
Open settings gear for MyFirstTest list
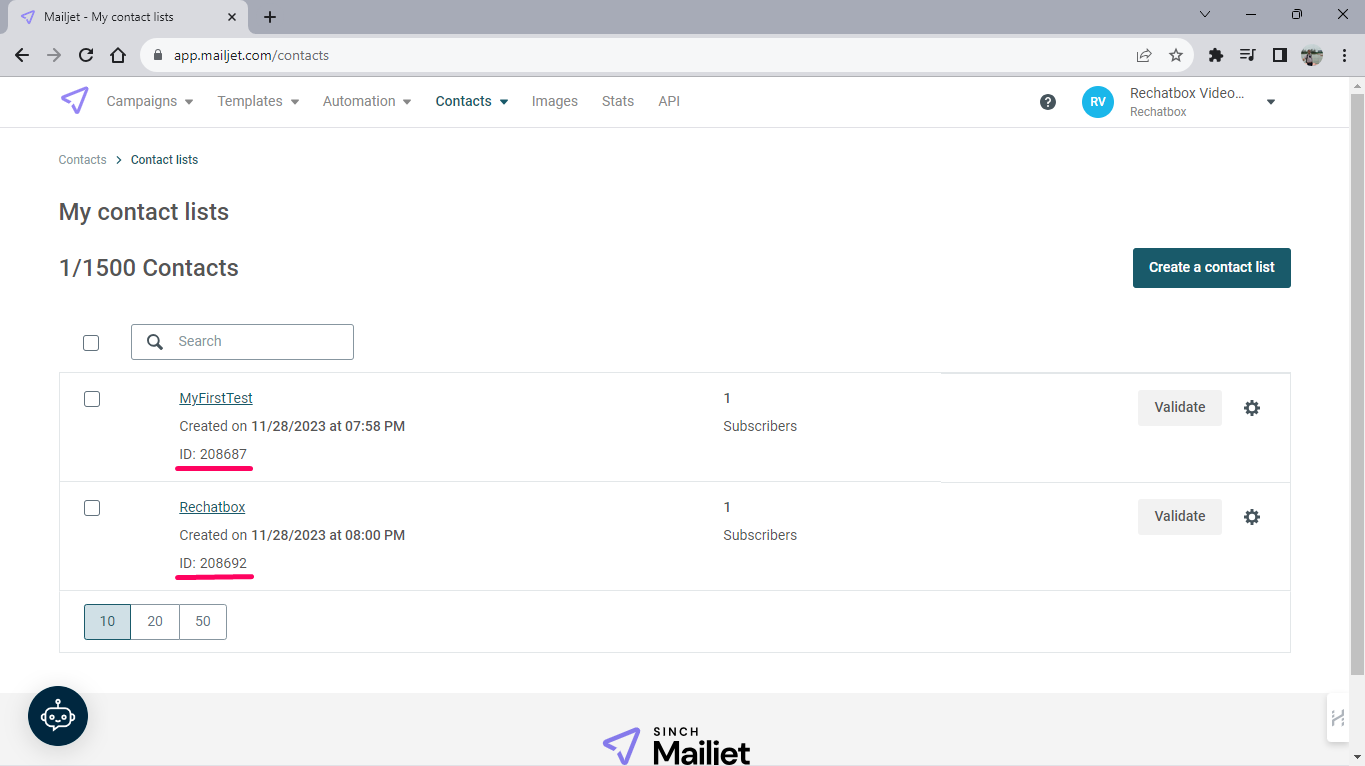(1252, 408)
